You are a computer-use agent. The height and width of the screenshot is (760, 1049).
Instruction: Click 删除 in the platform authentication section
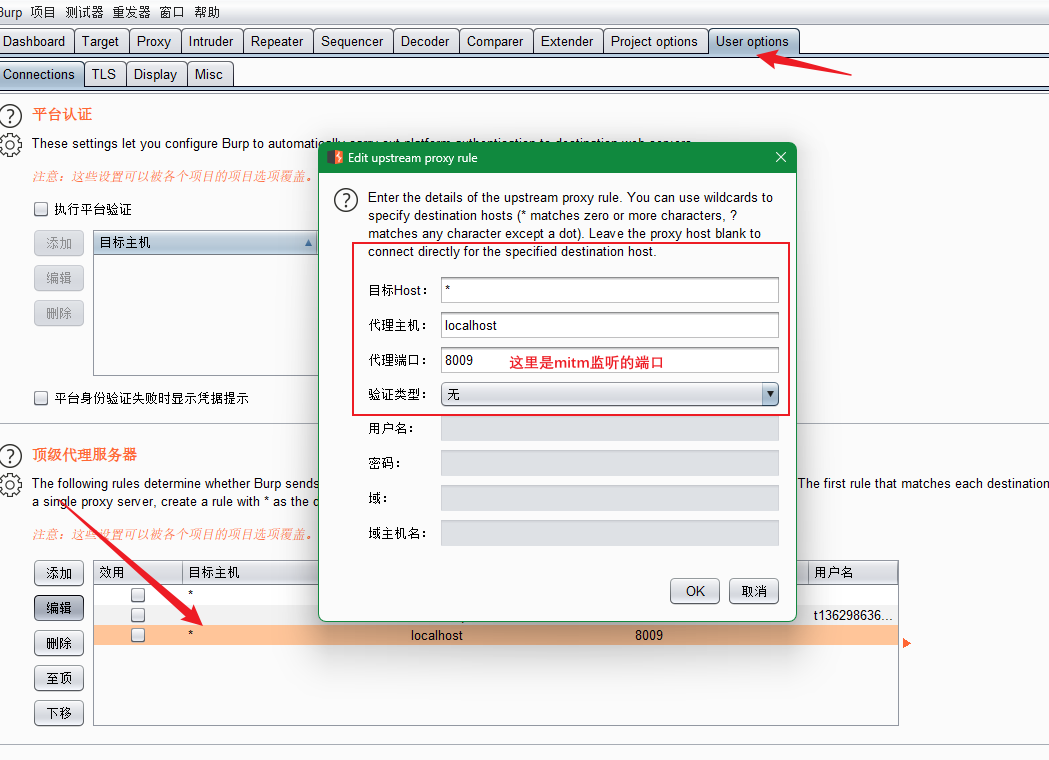59,313
